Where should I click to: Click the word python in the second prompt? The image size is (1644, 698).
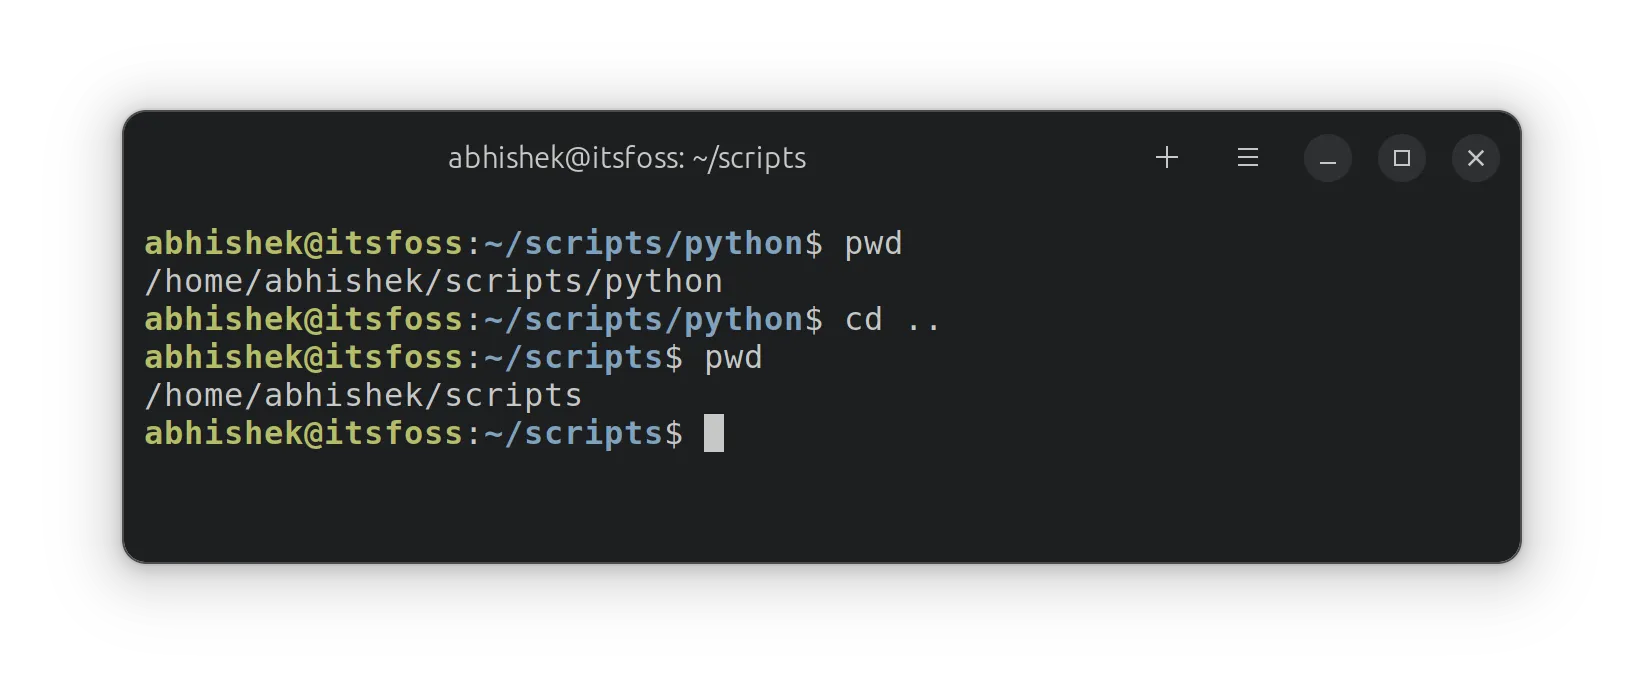click(745, 318)
